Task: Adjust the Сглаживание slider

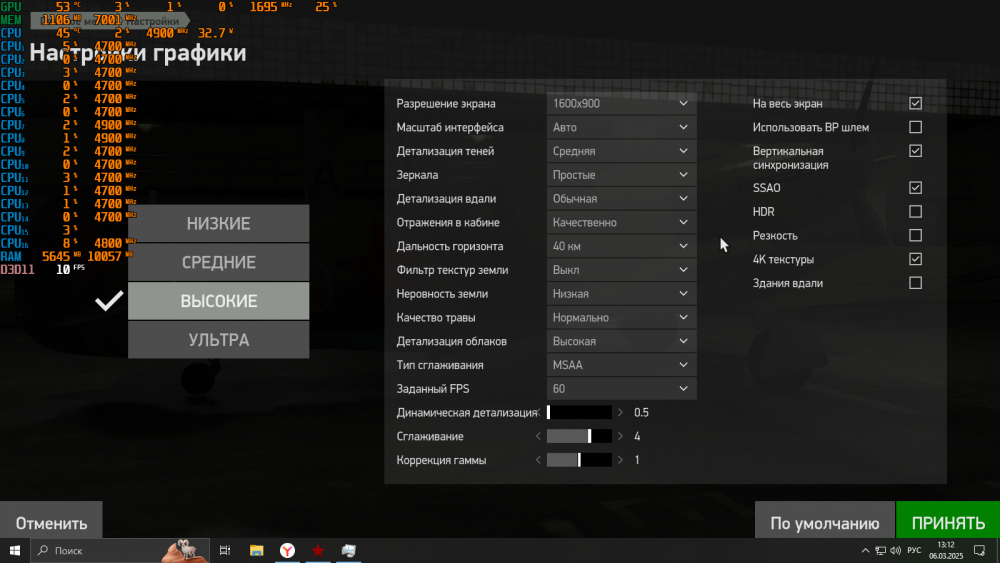Action: coord(579,436)
